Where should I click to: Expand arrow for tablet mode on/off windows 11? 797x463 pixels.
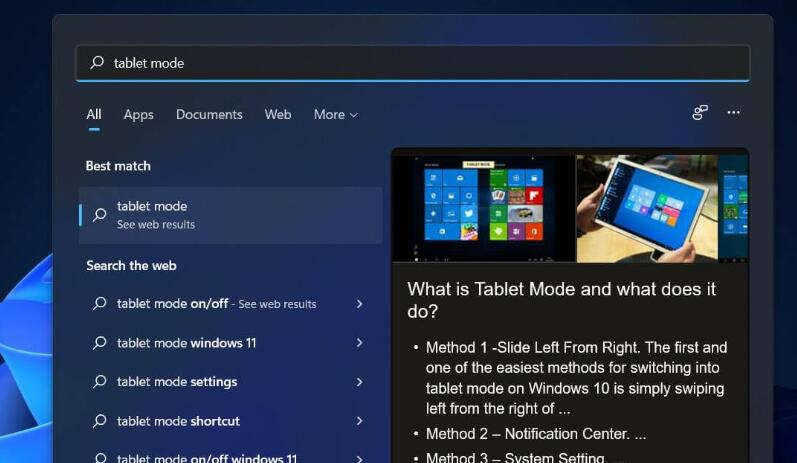point(359,458)
